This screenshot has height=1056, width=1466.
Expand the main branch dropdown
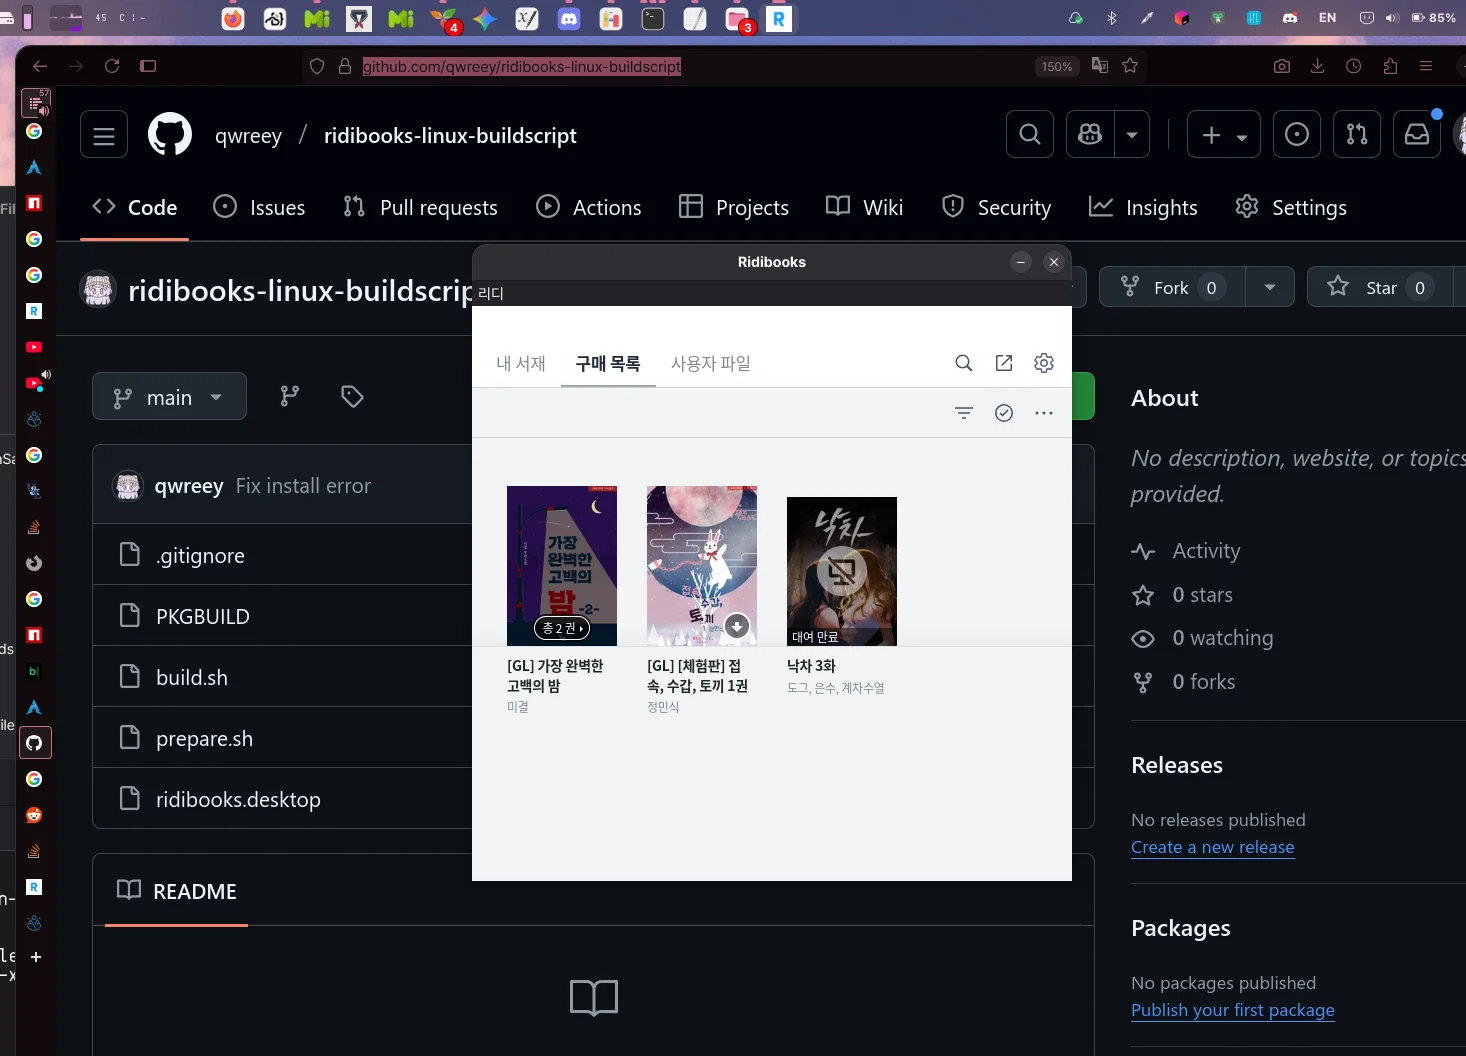click(x=169, y=397)
